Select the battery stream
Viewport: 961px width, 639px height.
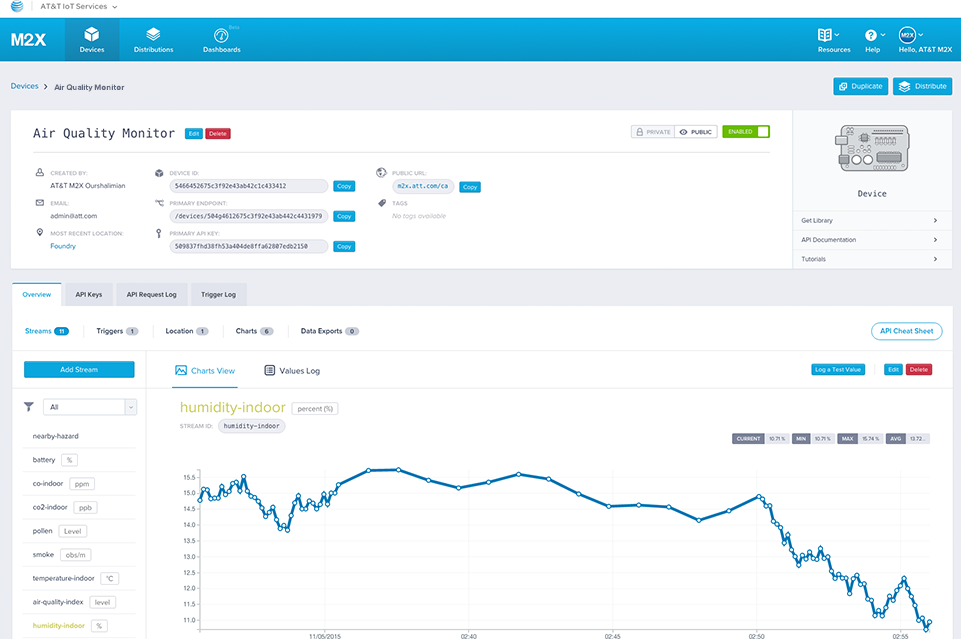coord(80,460)
